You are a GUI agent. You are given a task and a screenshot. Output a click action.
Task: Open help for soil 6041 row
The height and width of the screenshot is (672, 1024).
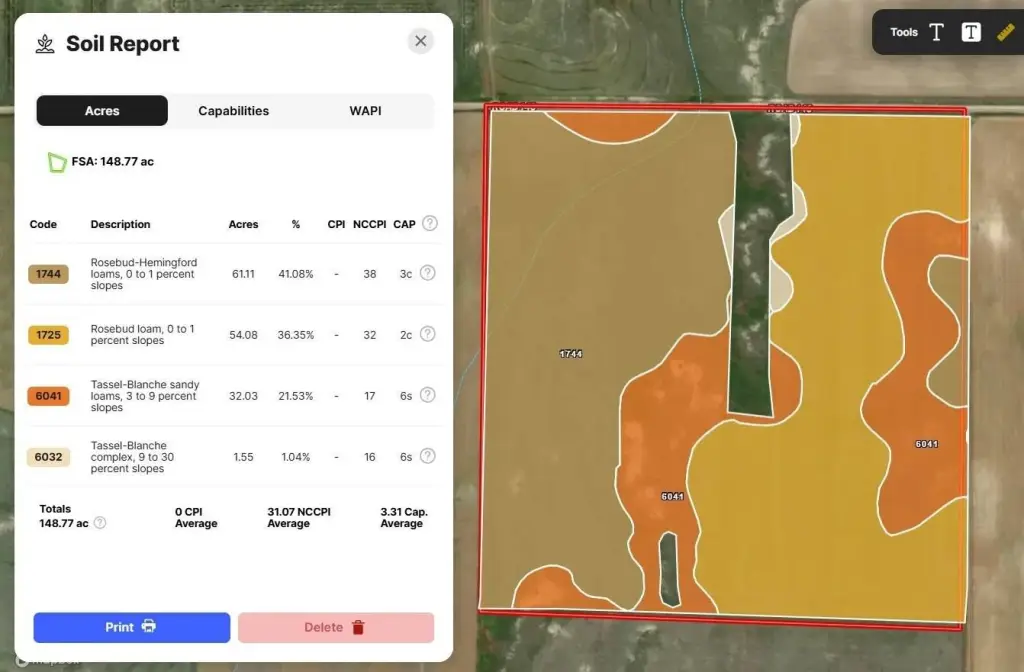[427, 395]
